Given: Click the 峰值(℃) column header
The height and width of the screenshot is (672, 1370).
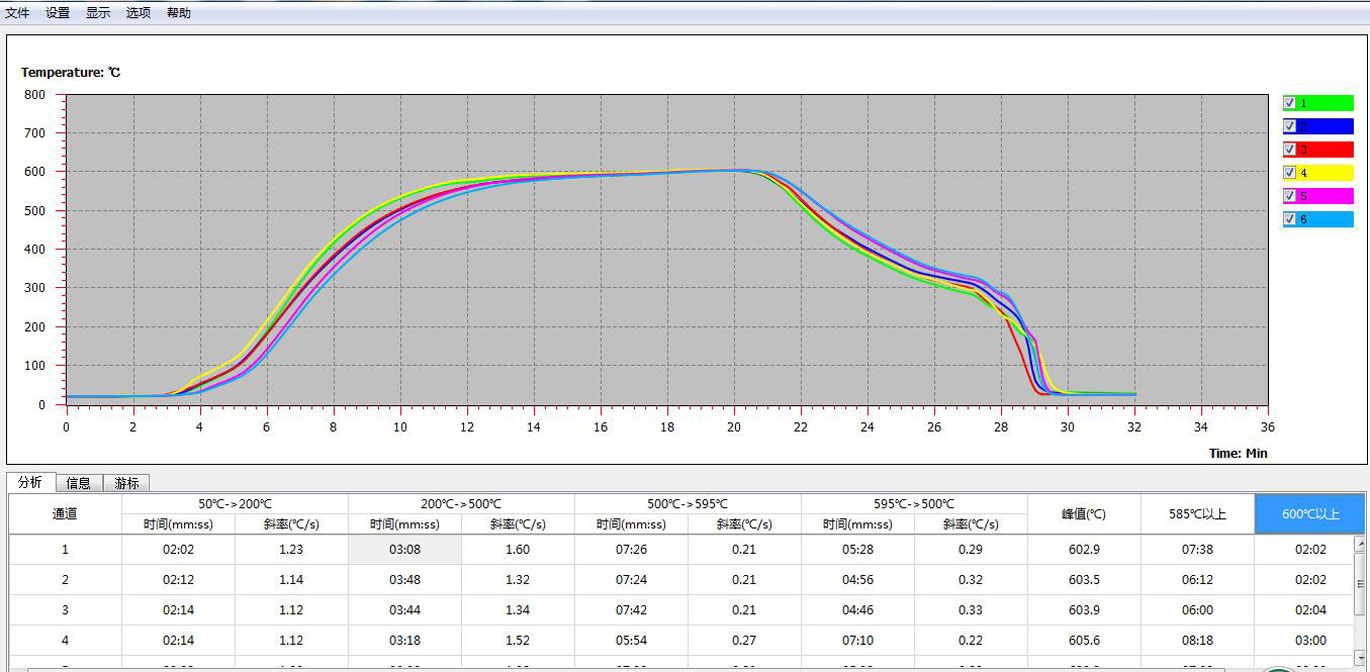Looking at the screenshot, I should coord(1084,514).
